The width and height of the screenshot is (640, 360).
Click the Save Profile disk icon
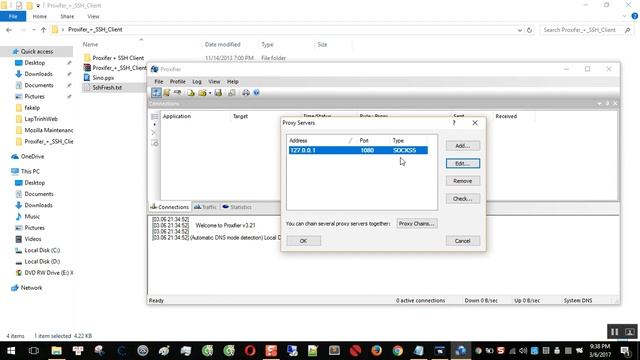point(218,93)
